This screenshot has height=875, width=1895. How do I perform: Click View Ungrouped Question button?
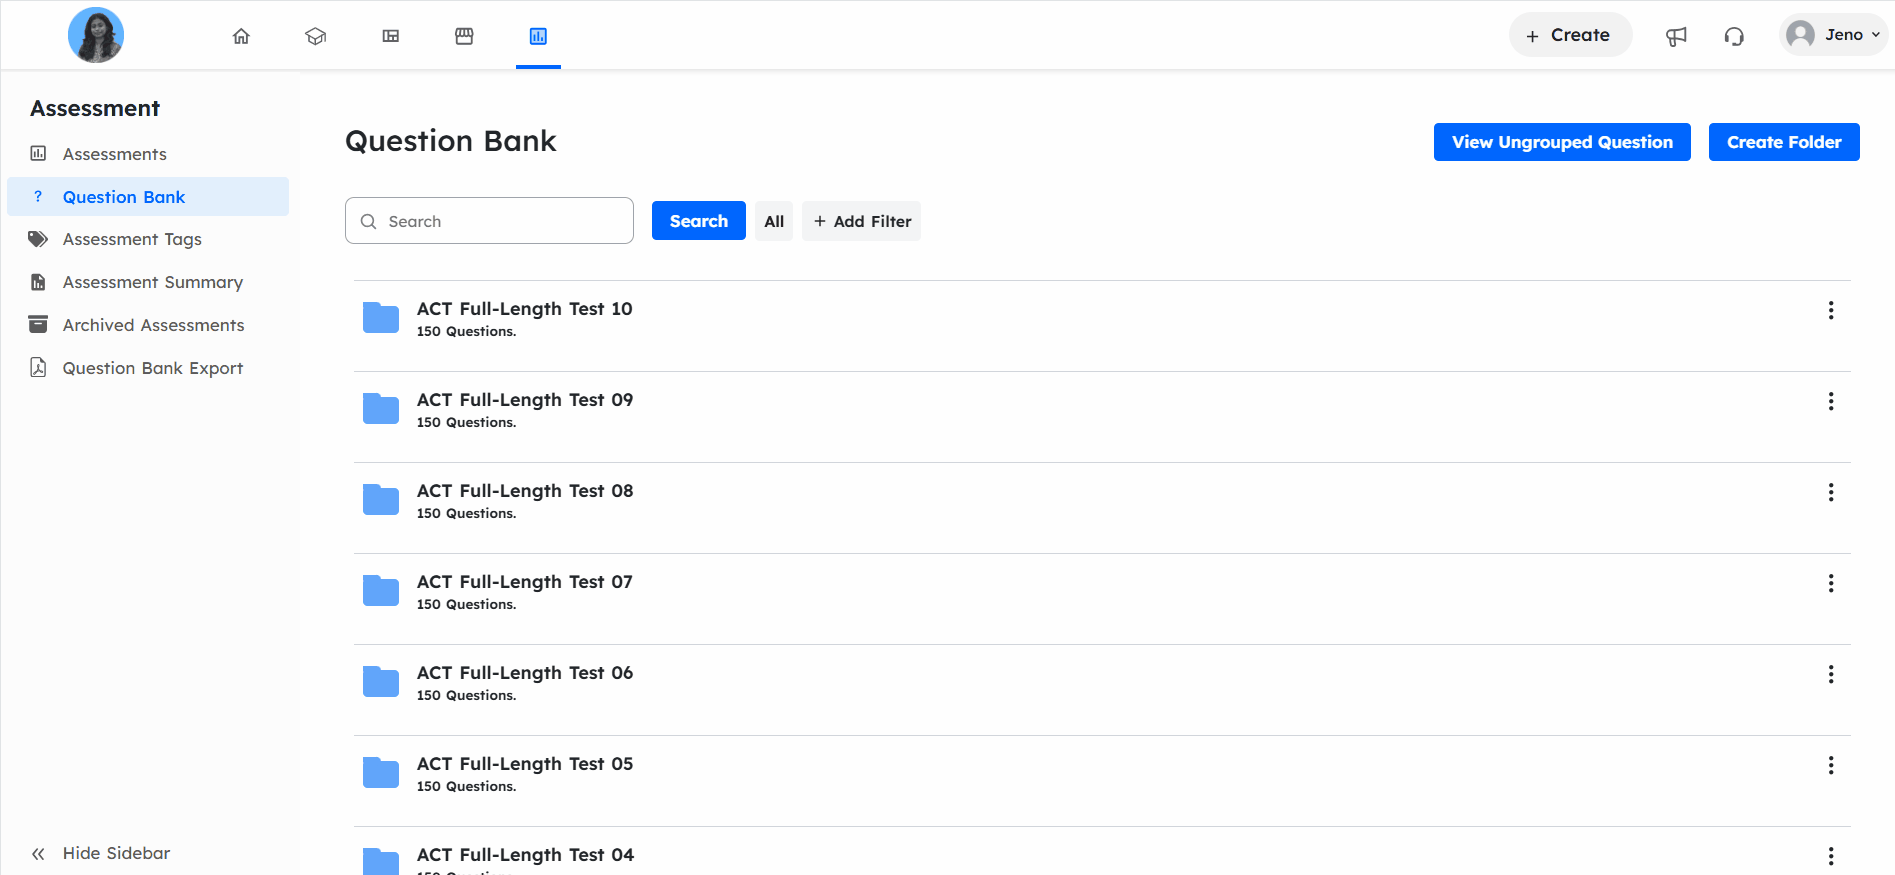coord(1562,142)
